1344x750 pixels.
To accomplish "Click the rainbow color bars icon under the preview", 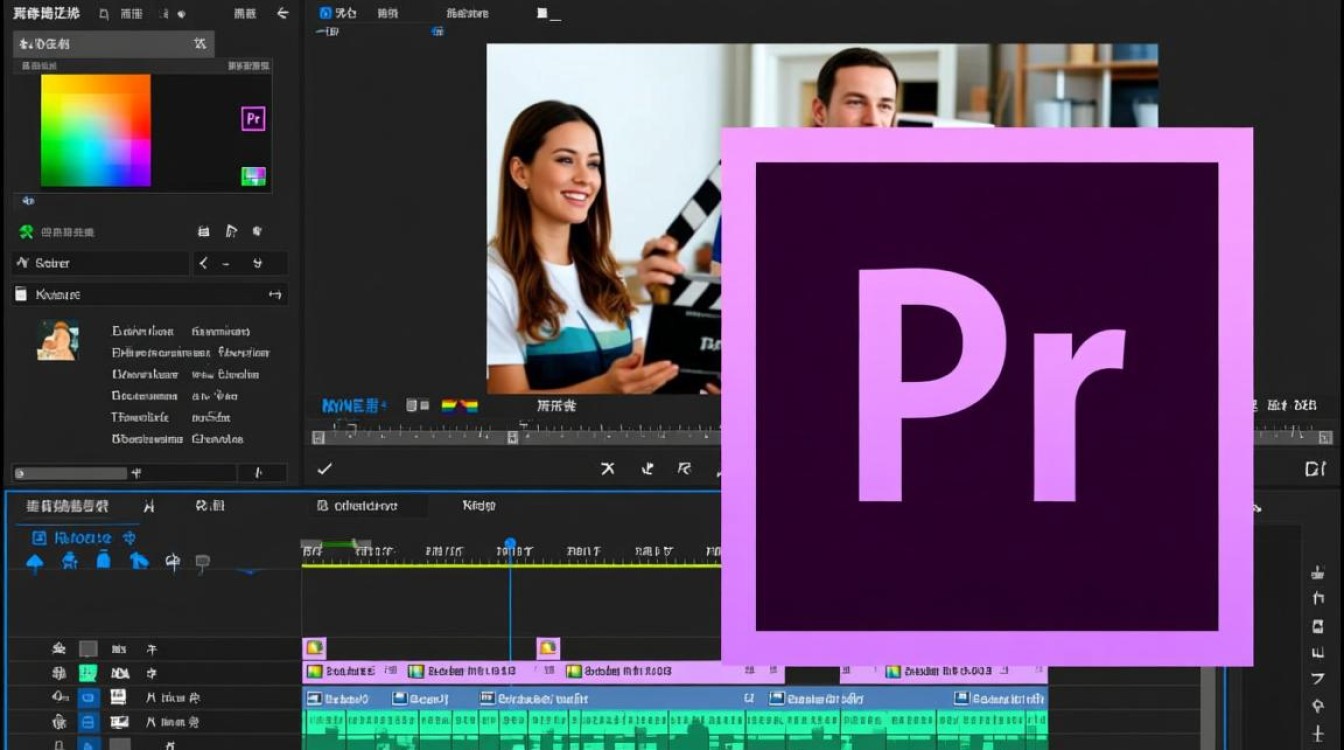I will pyautogui.click(x=460, y=406).
